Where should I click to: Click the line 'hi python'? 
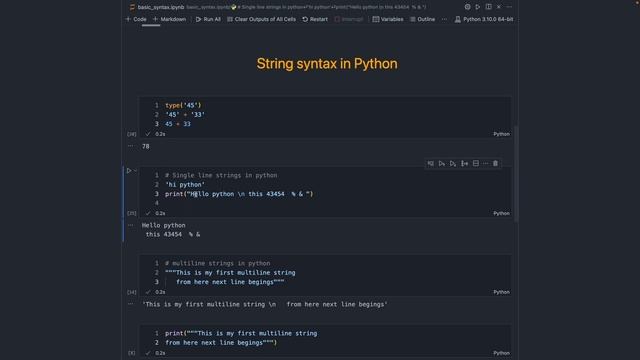[185, 184]
